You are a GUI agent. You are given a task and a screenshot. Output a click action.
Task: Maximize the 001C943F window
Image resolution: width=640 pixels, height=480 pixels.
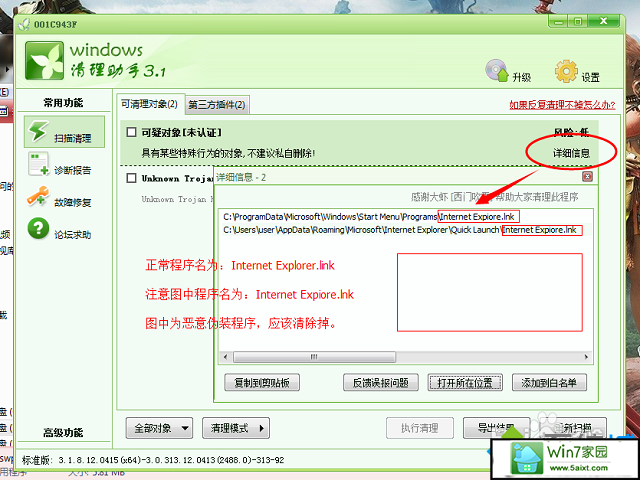point(578,22)
